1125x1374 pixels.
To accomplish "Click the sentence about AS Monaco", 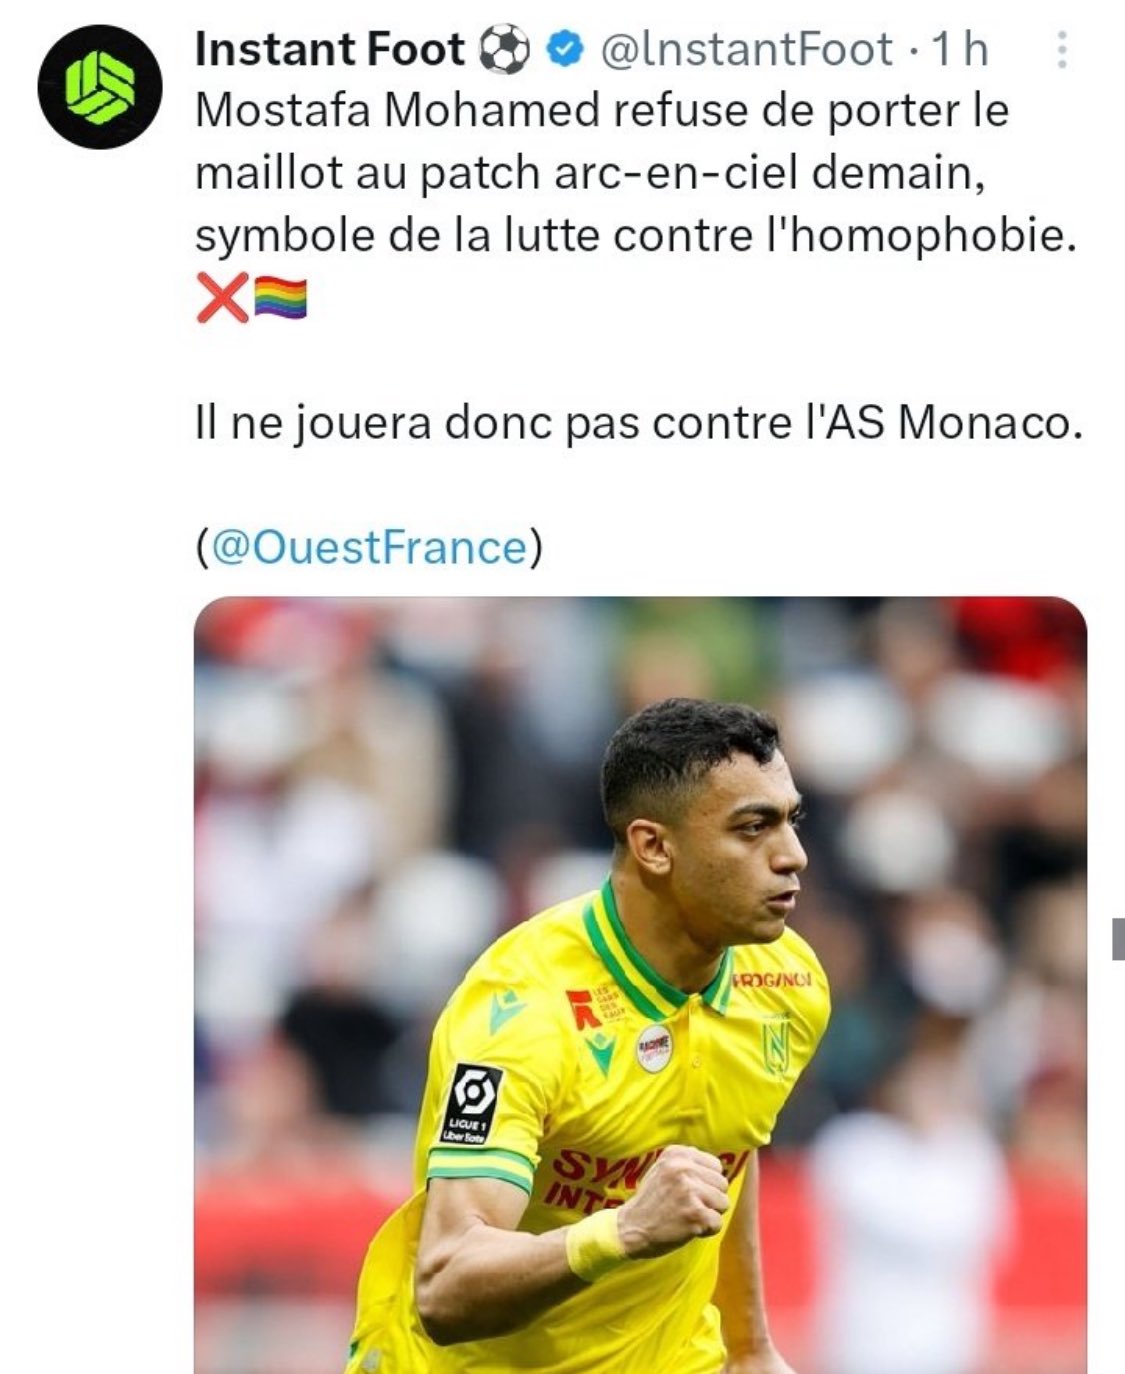I will (639, 423).
